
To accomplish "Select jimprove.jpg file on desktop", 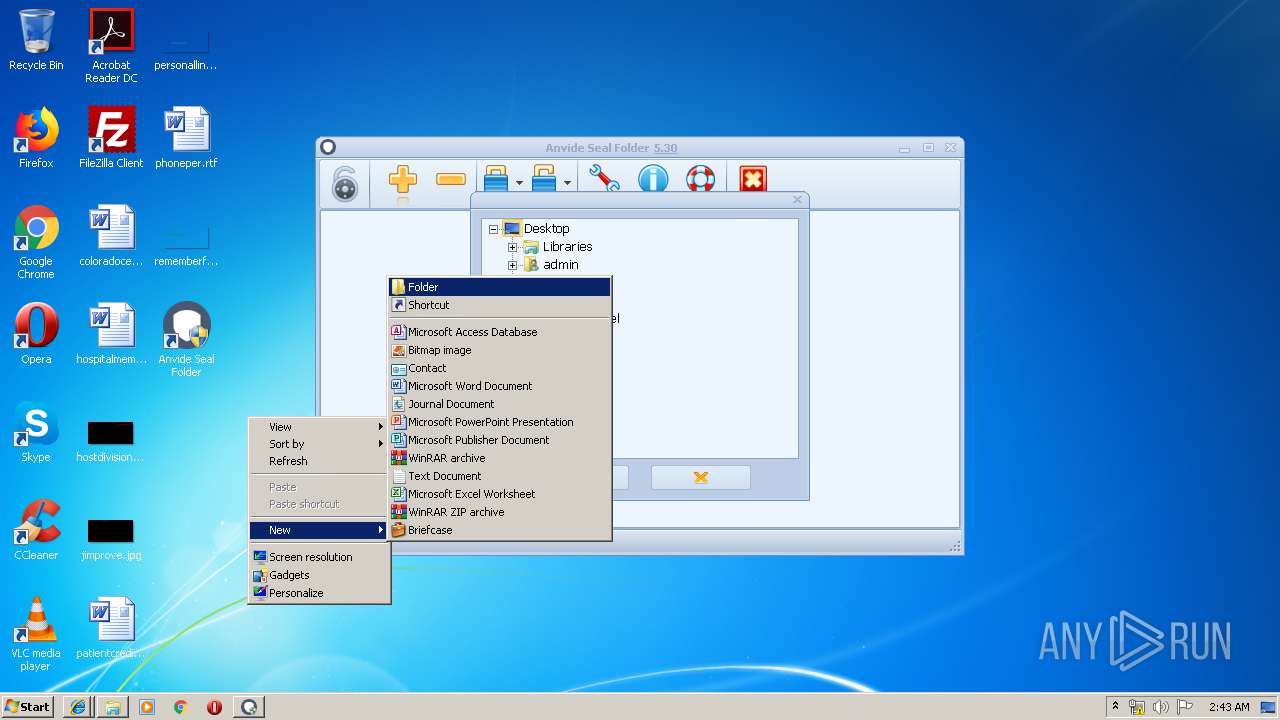I will [x=111, y=538].
